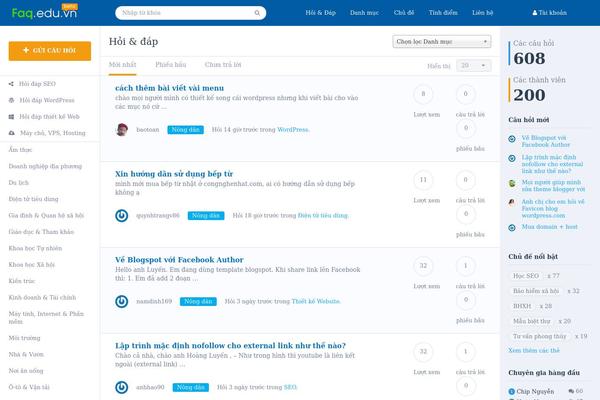The width and height of the screenshot is (600, 400).
Task: Click the Hỏi đáp thiết kế Web windows icon
Action: (11, 117)
